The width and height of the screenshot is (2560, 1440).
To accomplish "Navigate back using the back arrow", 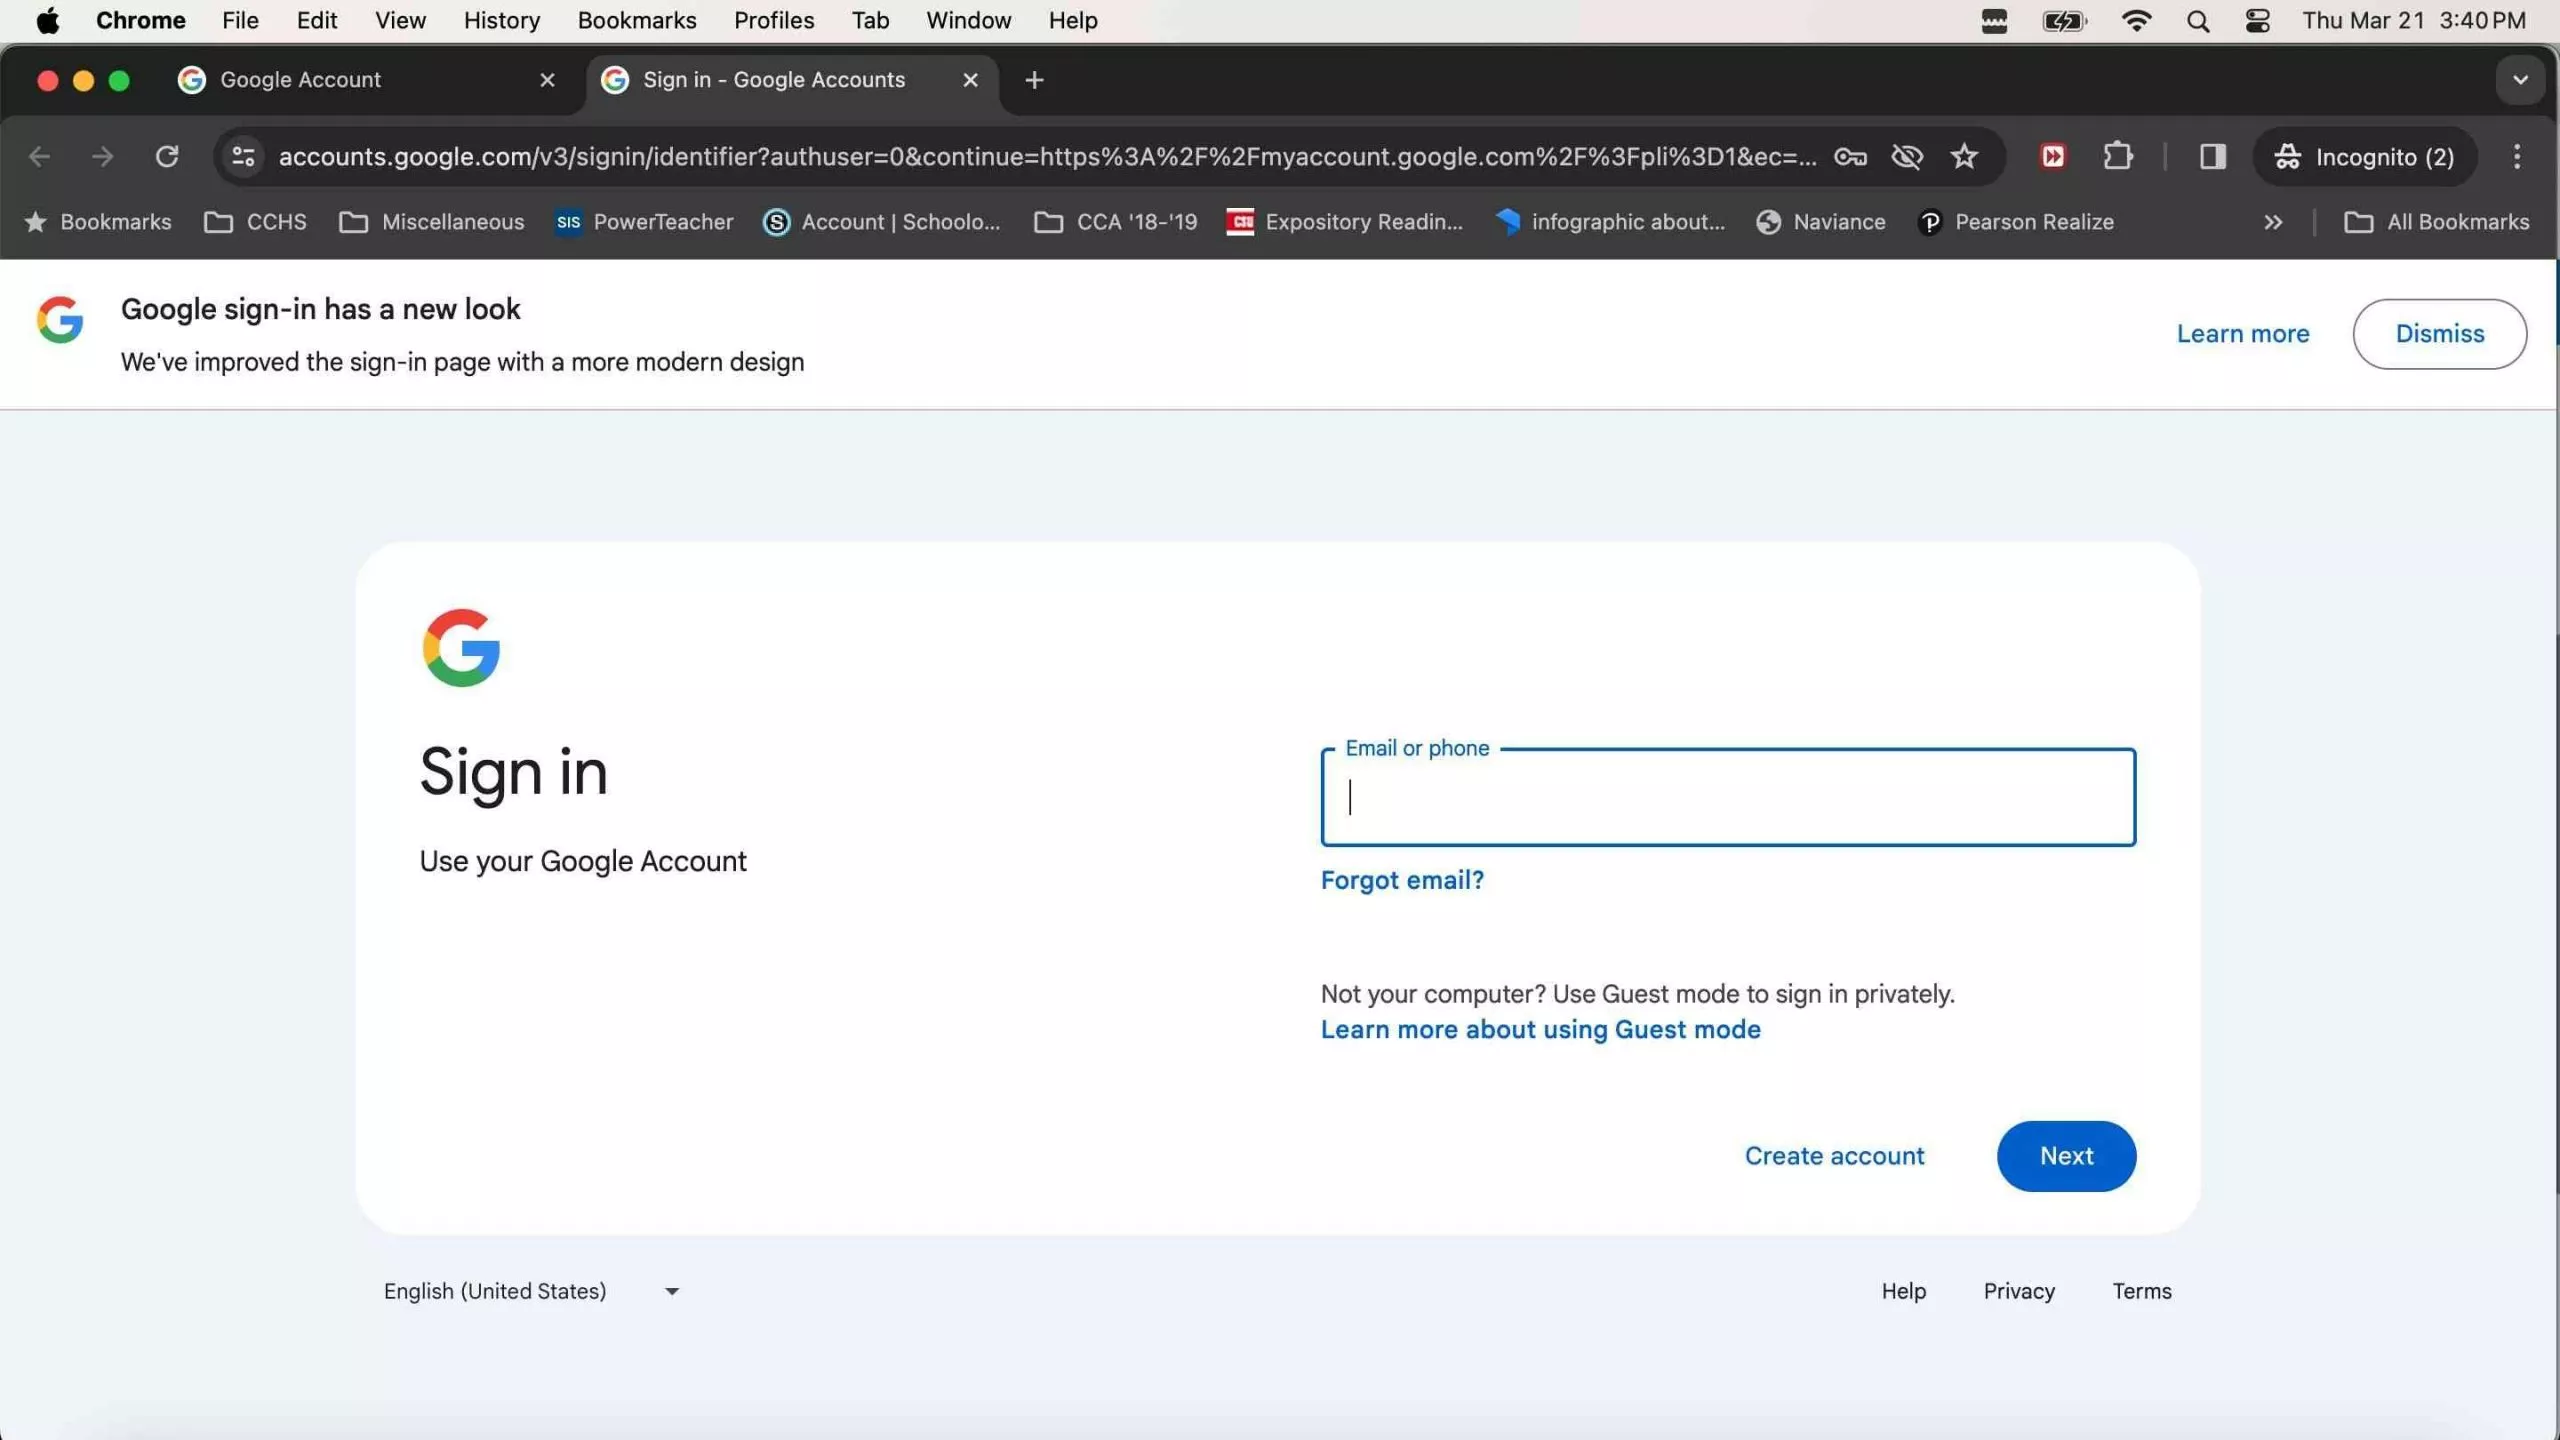I will click(x=40, y=156).
